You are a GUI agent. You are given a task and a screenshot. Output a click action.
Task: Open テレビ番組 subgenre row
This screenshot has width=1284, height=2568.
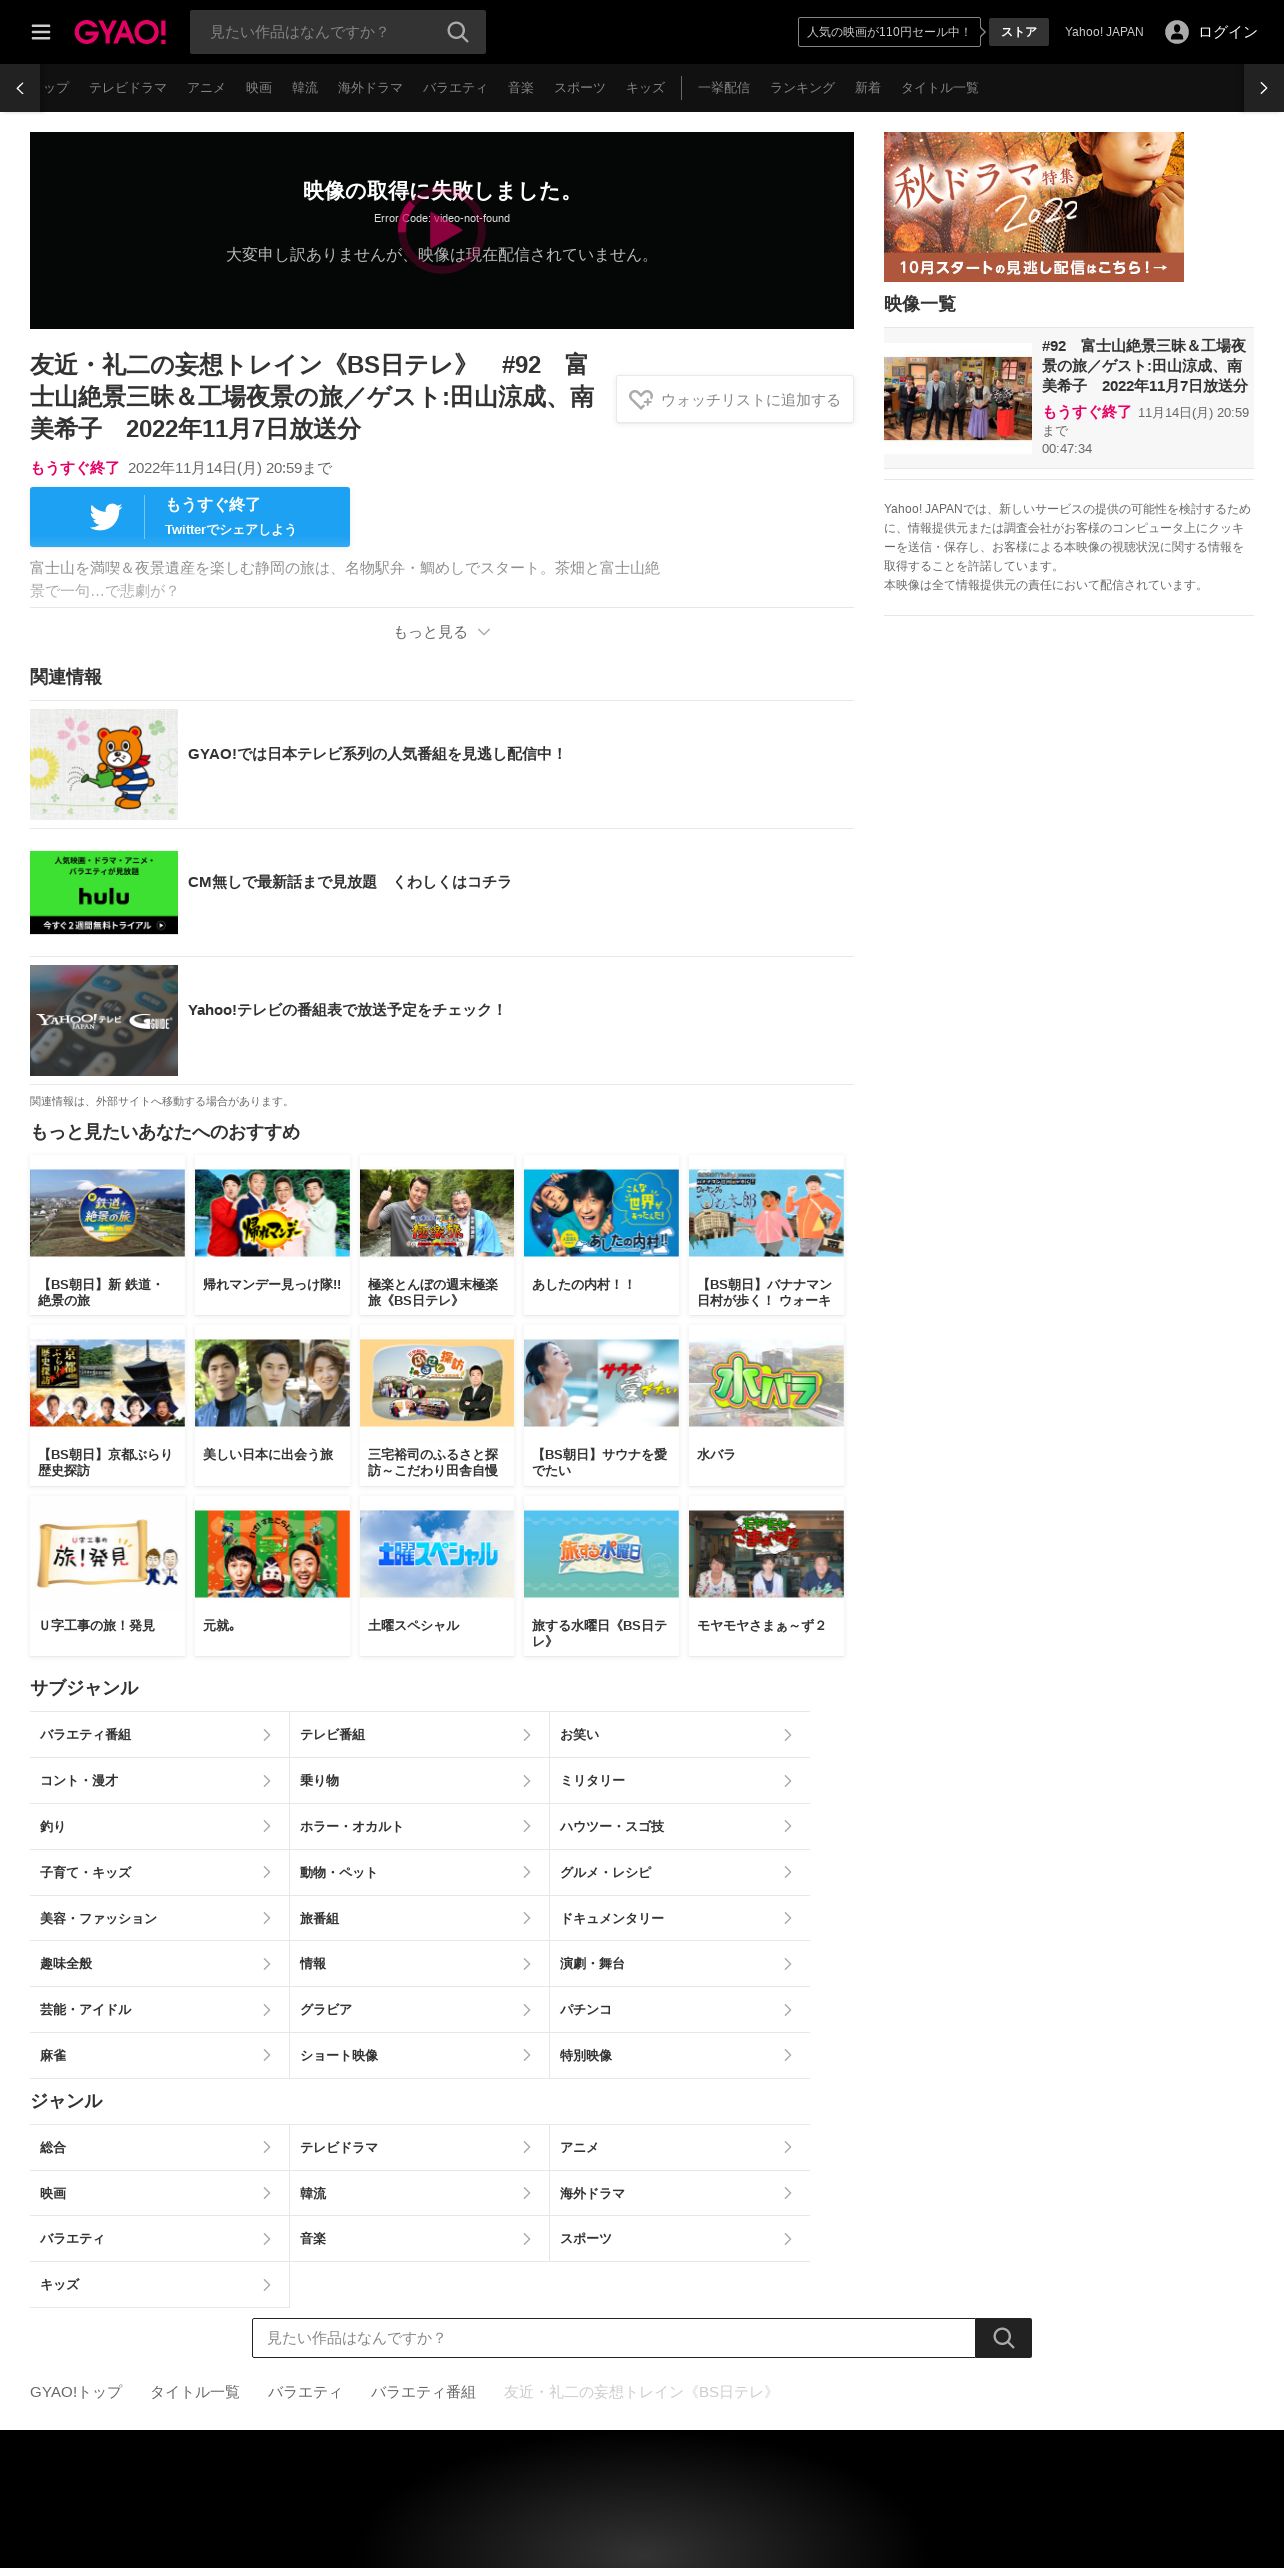(x=419, y=1735)
